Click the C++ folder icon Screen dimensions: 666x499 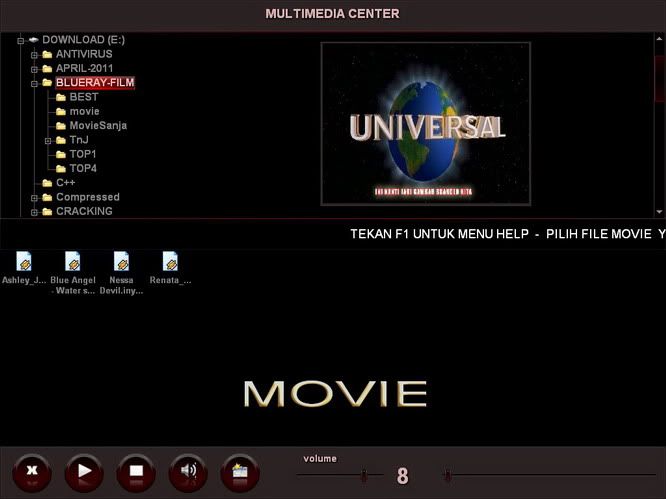[x=47, y=183]
